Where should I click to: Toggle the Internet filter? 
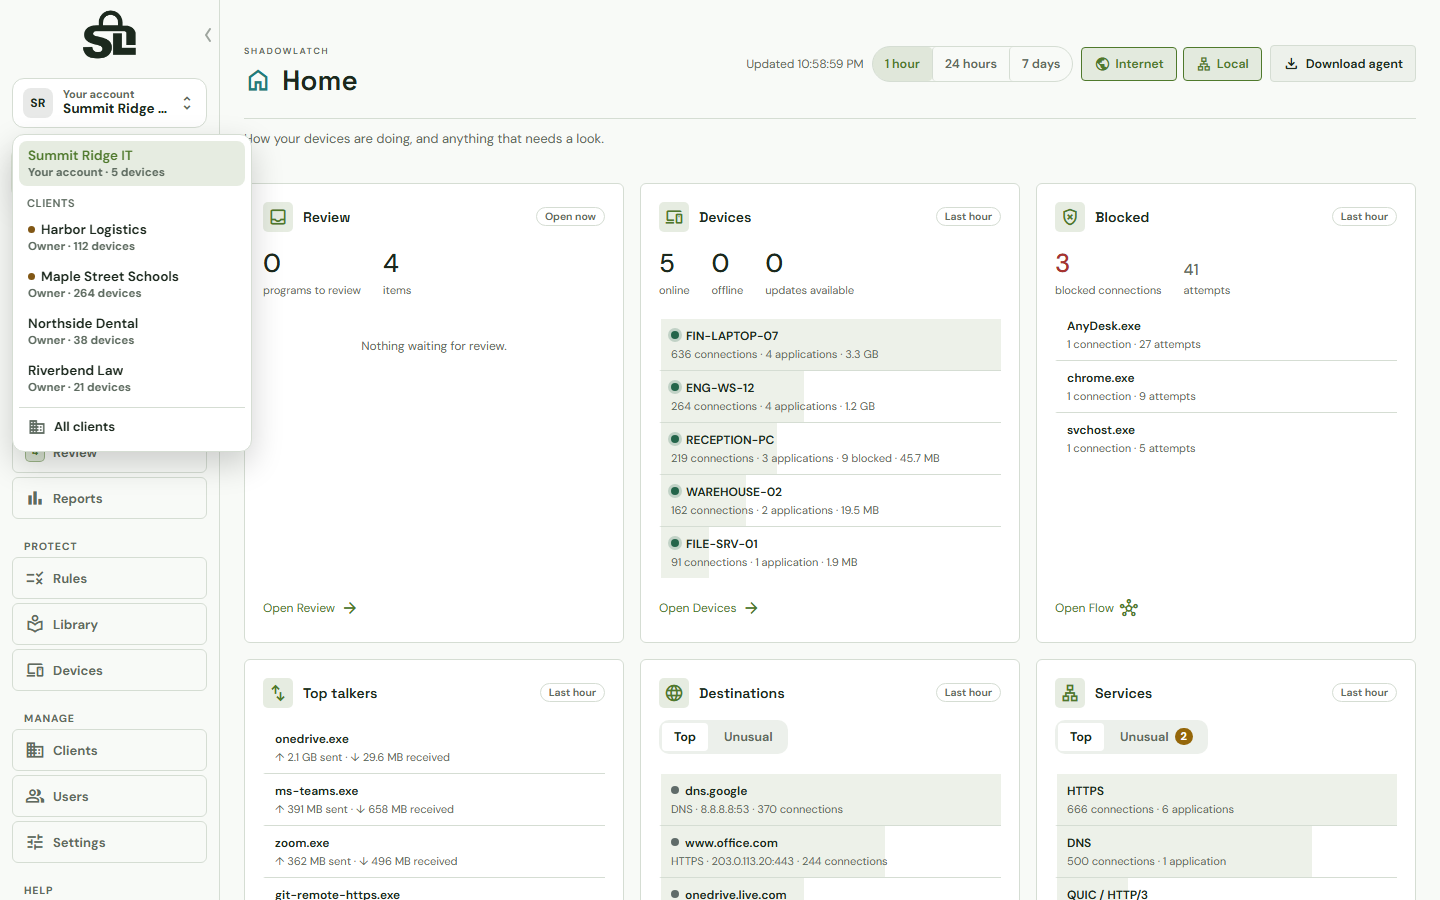[x=1129, y=64]
